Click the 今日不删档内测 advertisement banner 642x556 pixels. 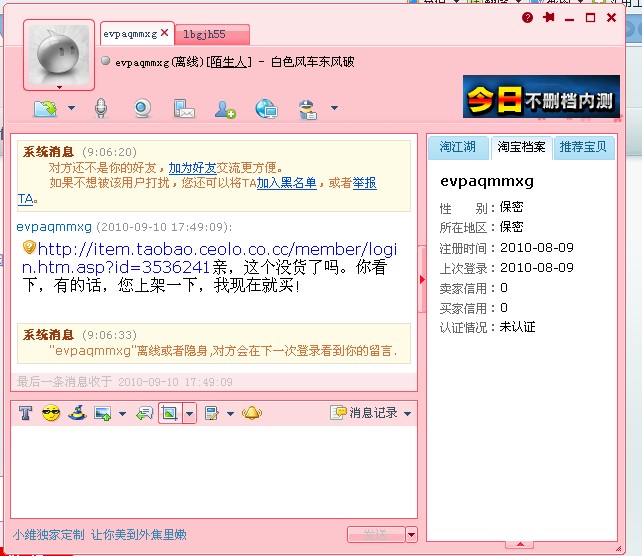point(541,97)
